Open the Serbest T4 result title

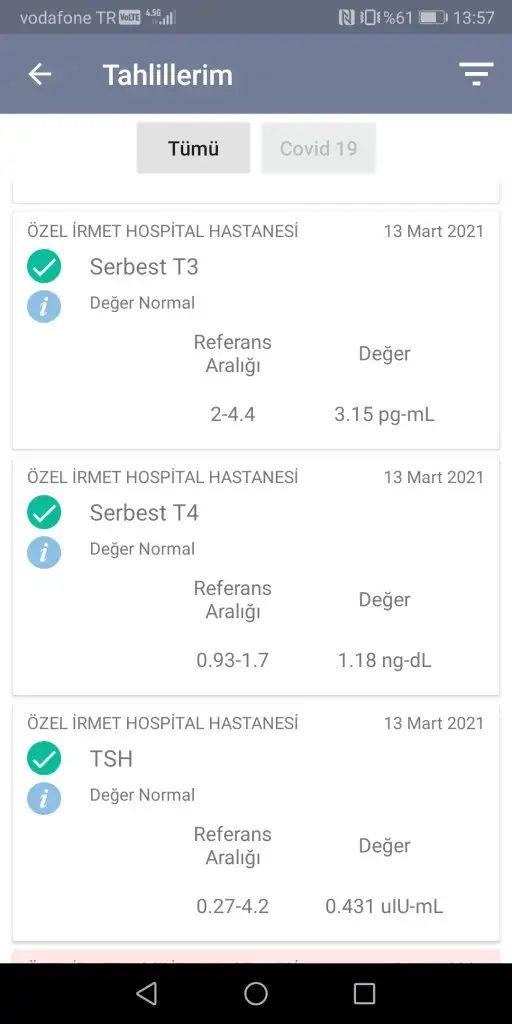click(x=144, y=513)
